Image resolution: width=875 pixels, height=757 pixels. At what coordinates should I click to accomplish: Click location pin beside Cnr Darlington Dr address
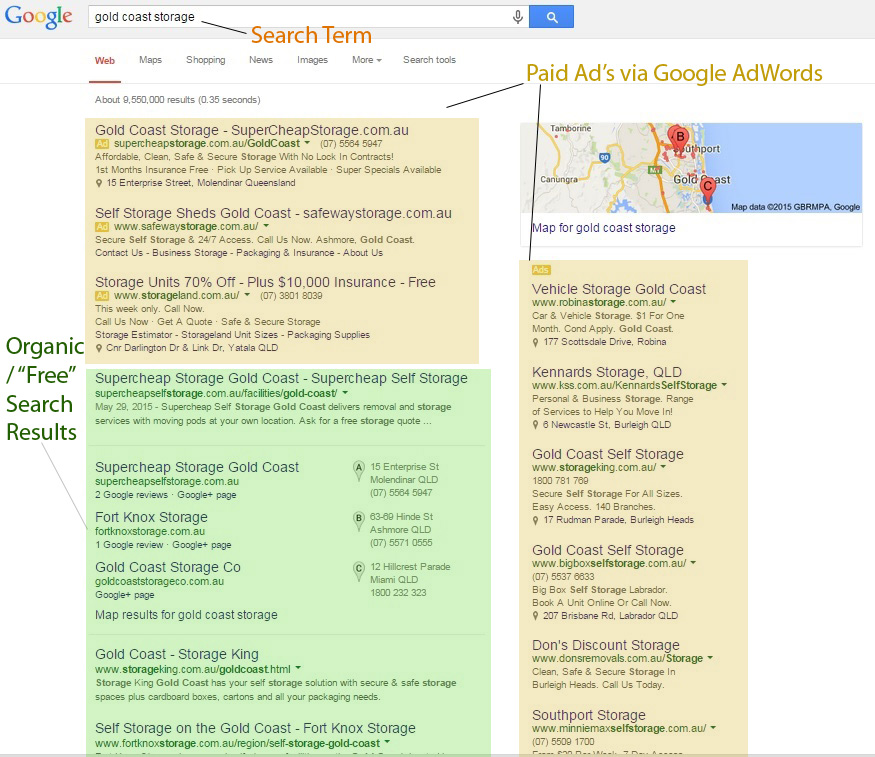tap(99, 348)
